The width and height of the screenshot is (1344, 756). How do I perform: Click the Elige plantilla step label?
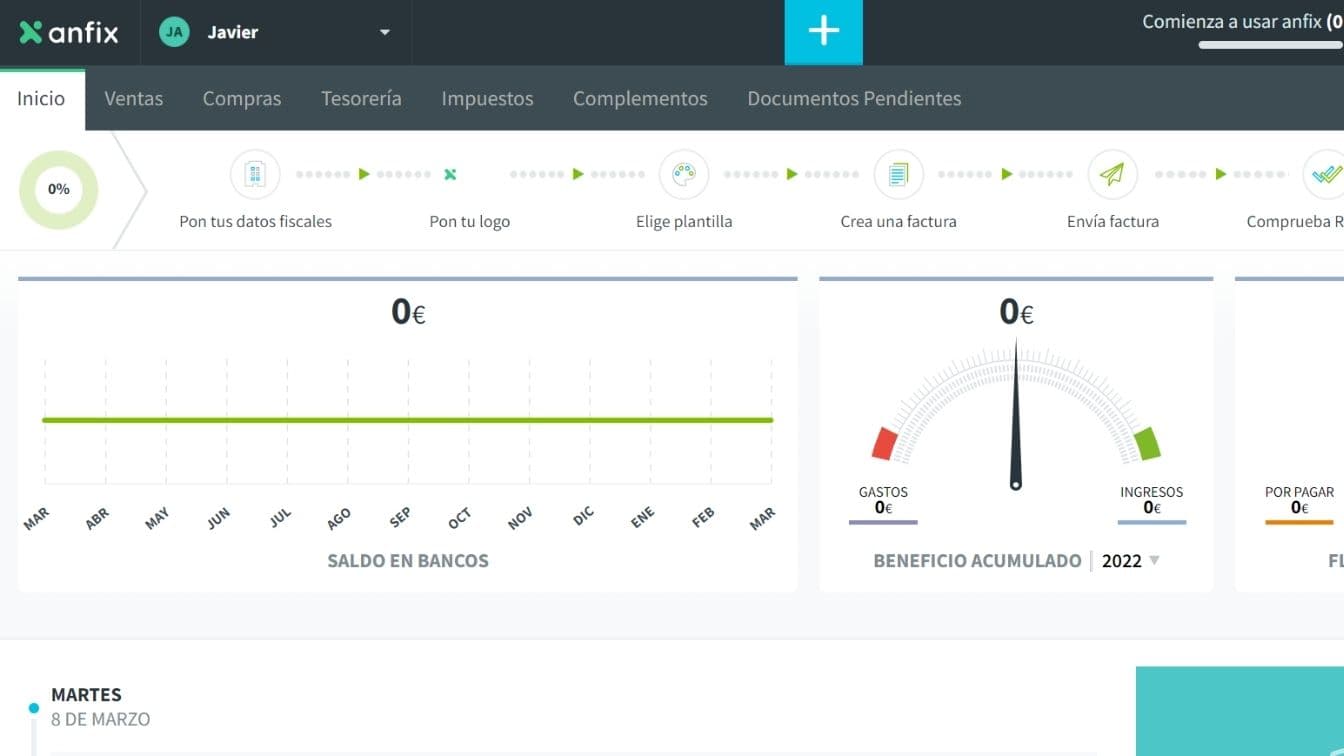coord(684,221)
